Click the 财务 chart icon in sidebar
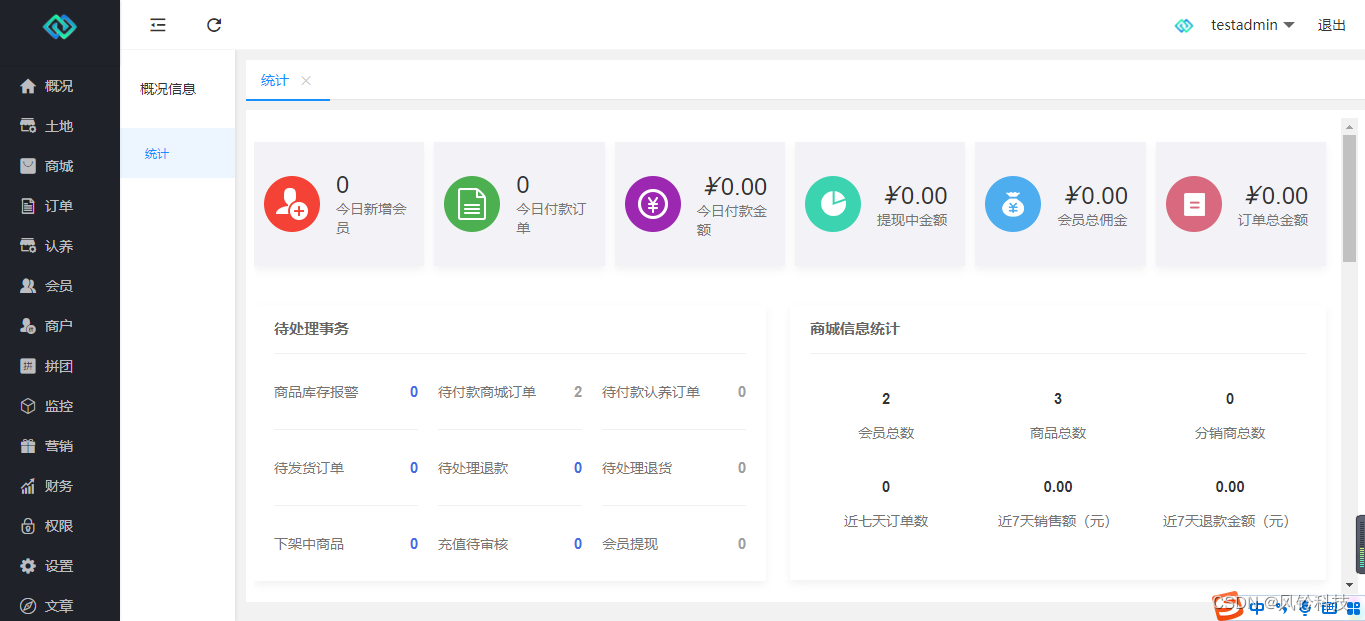Image resolution: width=1365 pixels, height=621 pixels. (x=28, y=486)
